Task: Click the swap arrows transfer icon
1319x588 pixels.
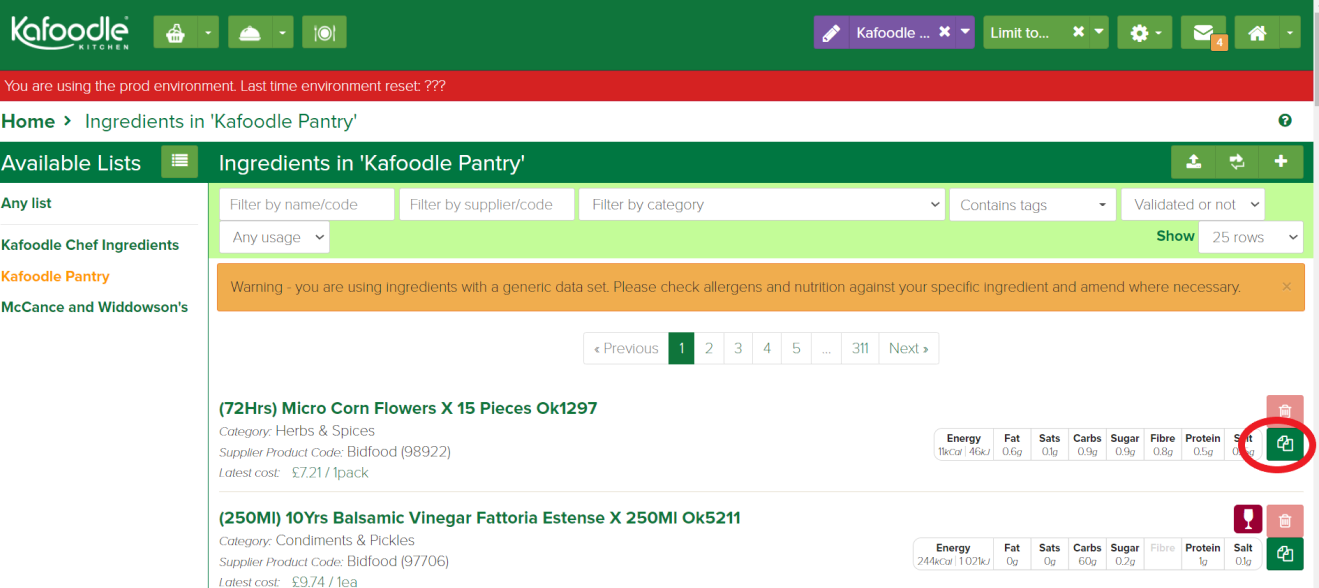Action: click(x=1237, y=162)
